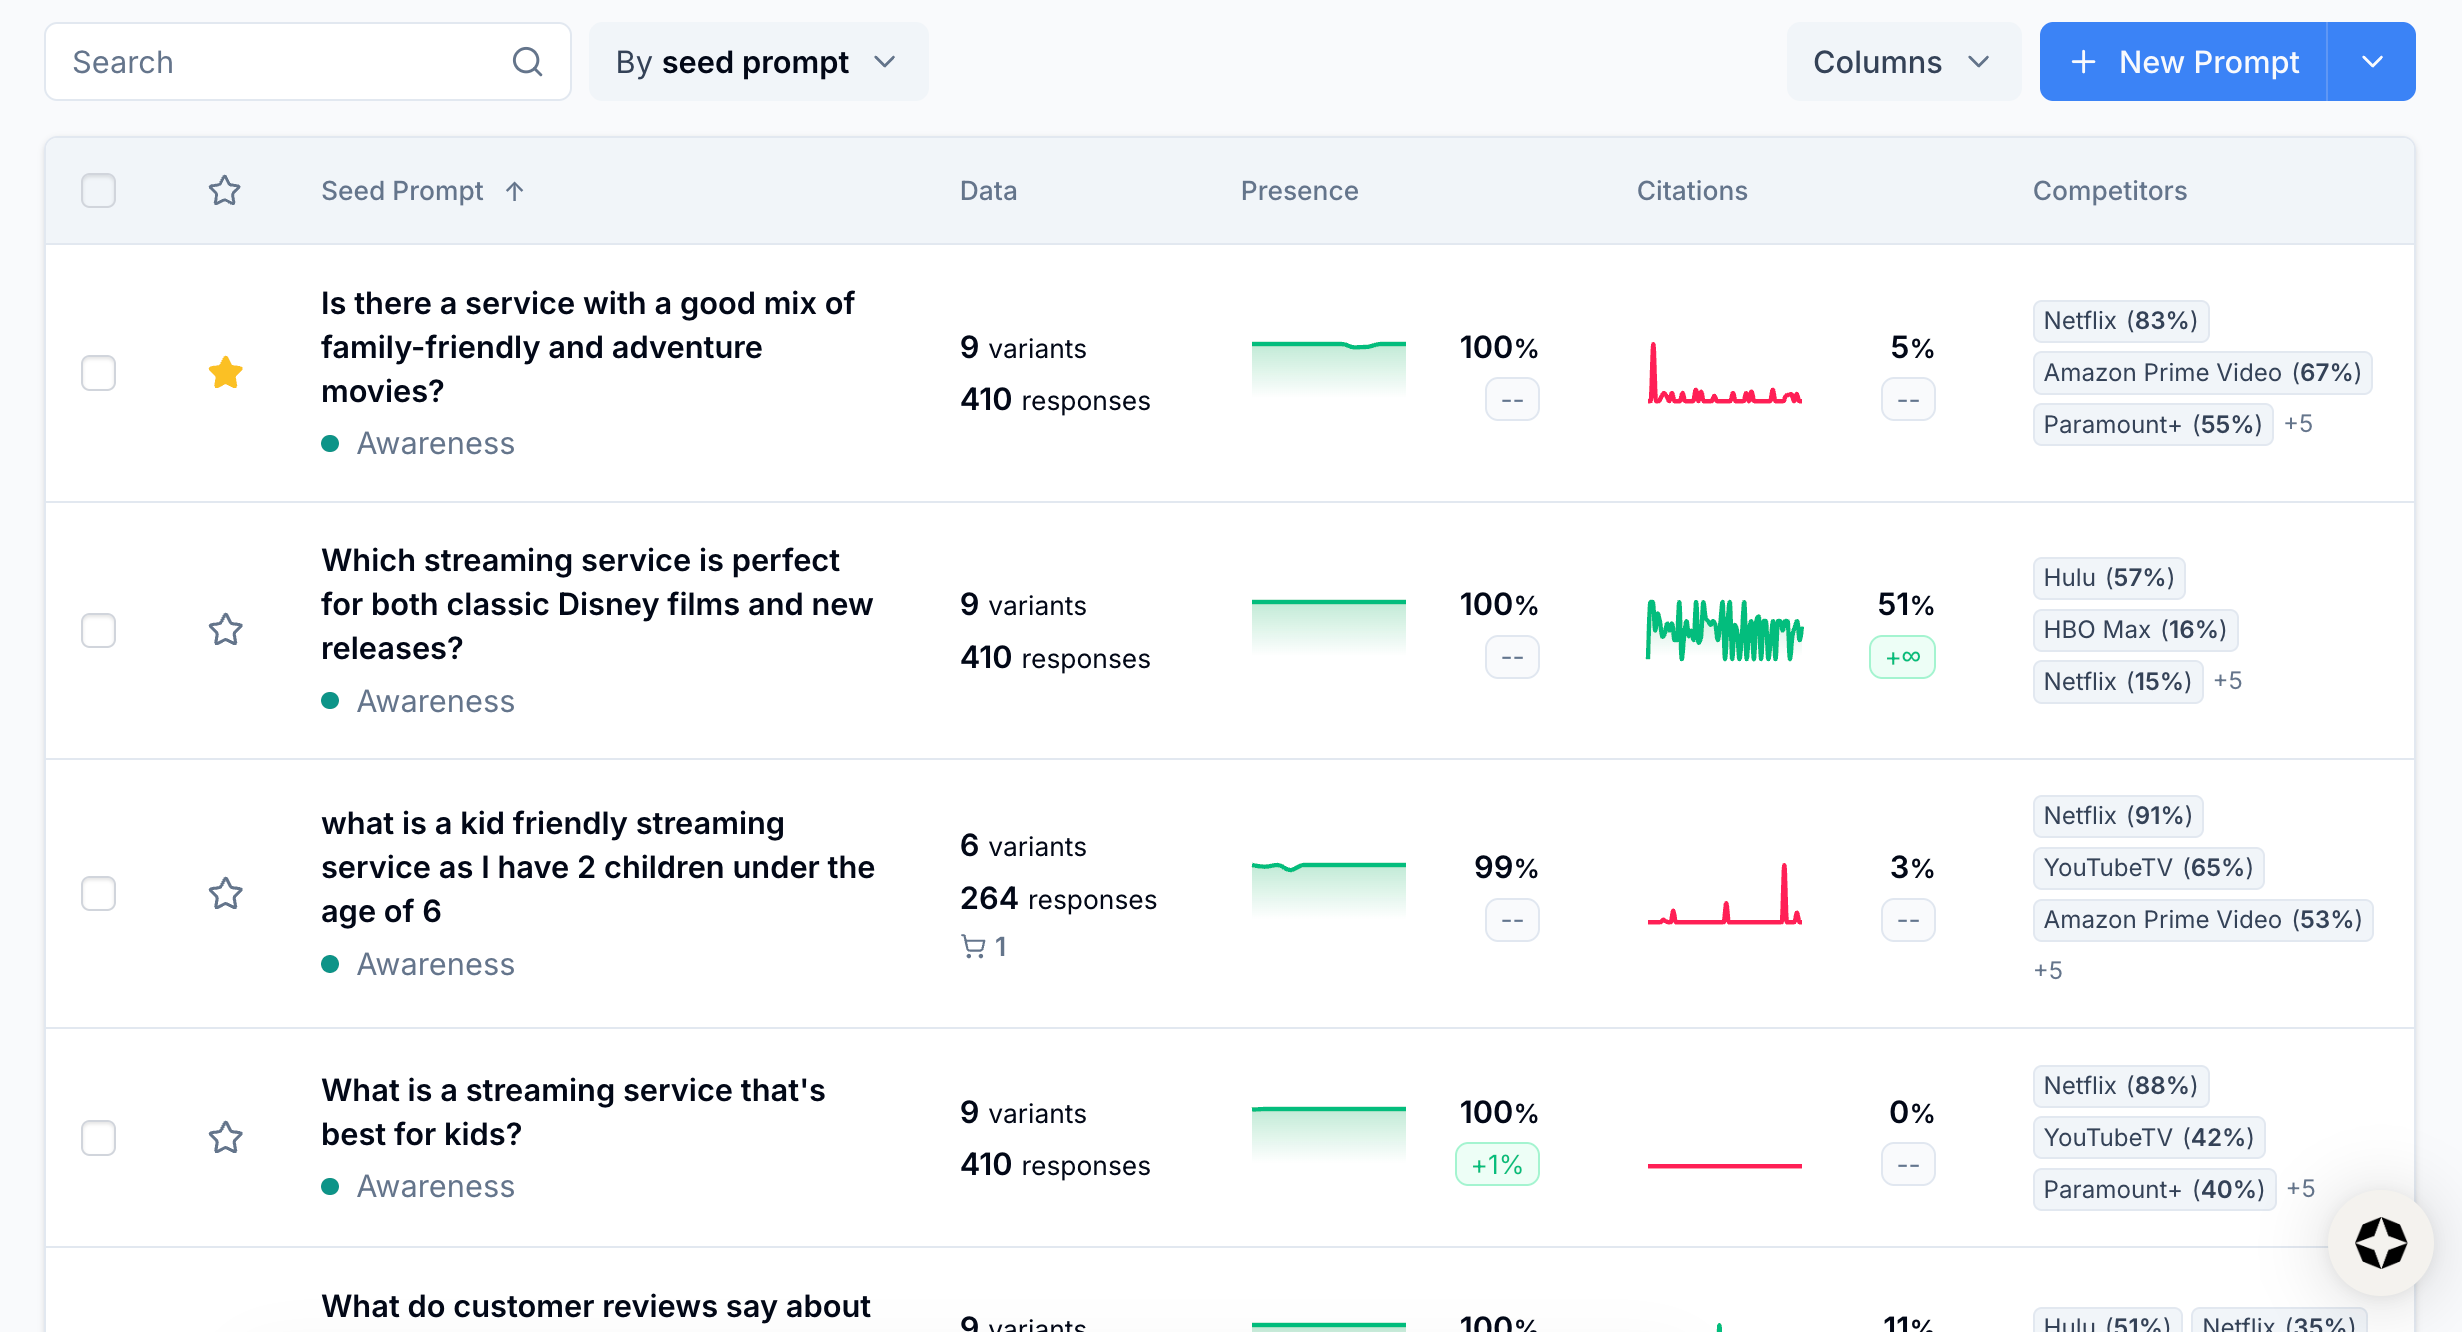Check the family-friendly adventure movies row

[98, 373]
